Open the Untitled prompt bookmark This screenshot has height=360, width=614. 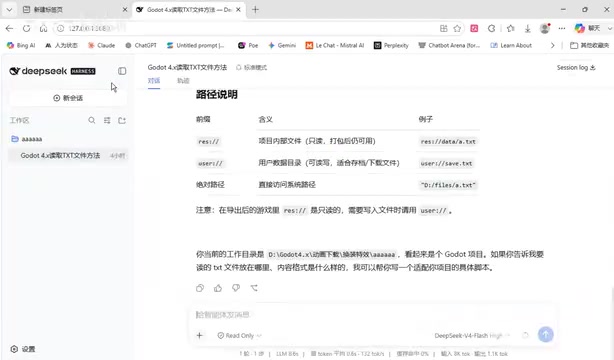pyautogui.click(x=195, y=45)
